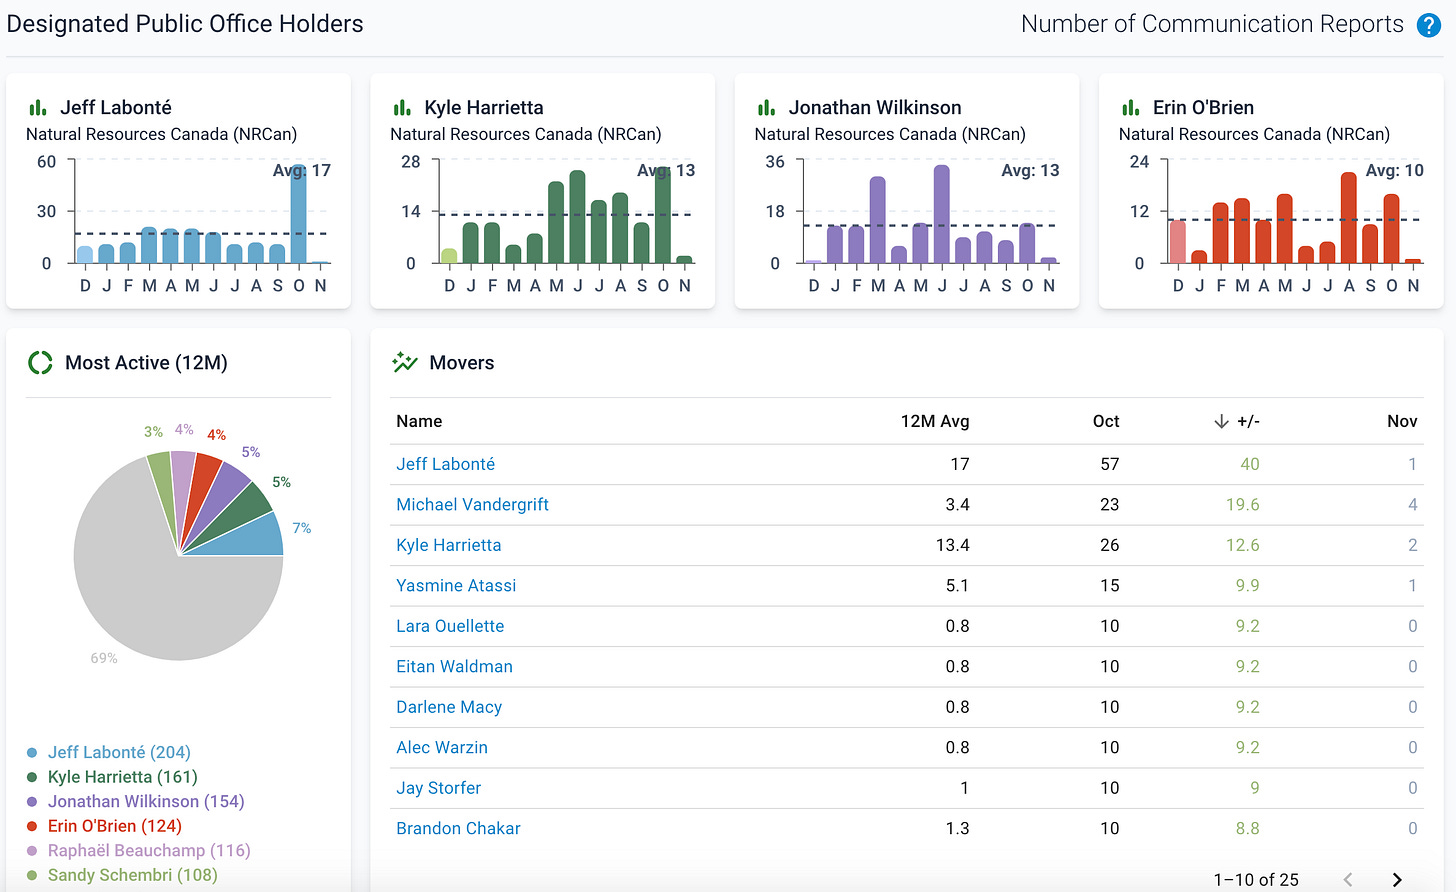The image size is (1456, 892).
Task: Open Darlene Macy link
Action: [449, 707]
